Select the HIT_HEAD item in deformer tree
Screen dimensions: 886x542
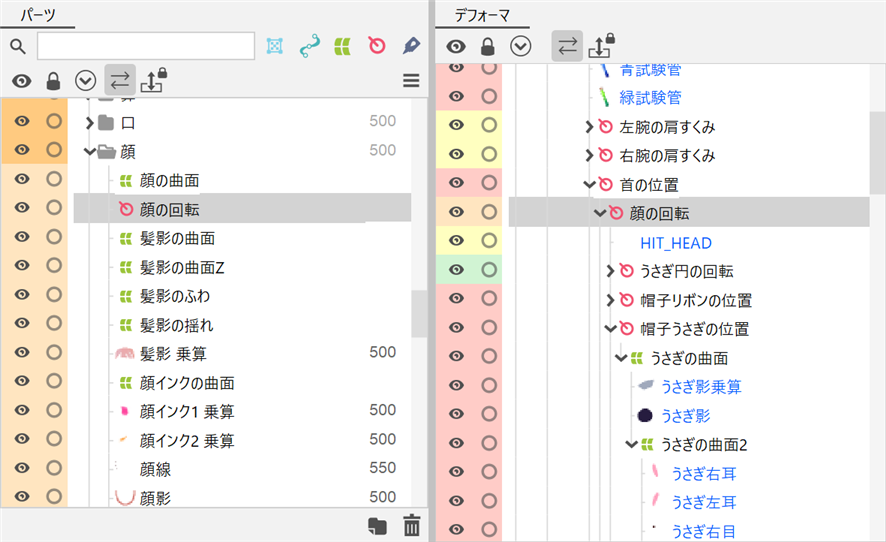[x=675, y=243]
